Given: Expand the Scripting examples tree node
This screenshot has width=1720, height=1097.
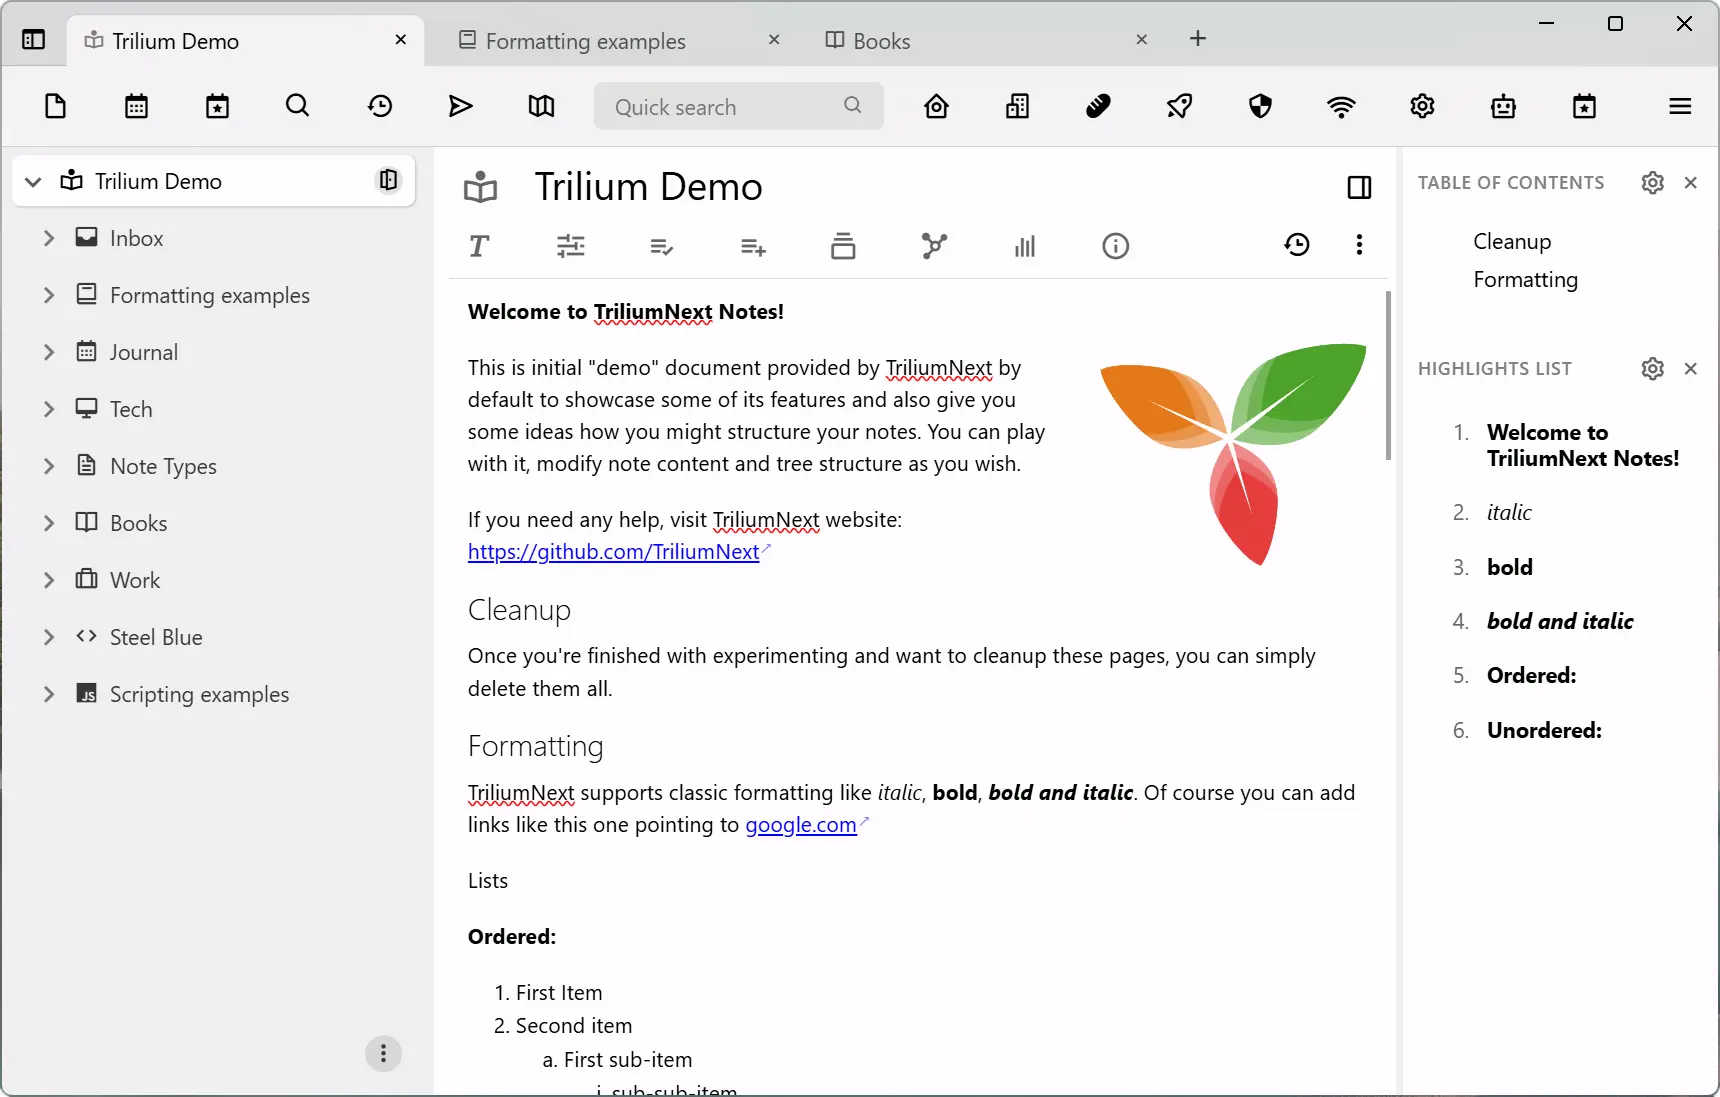Looking at the screenshot, I should (x=49, y=694).
